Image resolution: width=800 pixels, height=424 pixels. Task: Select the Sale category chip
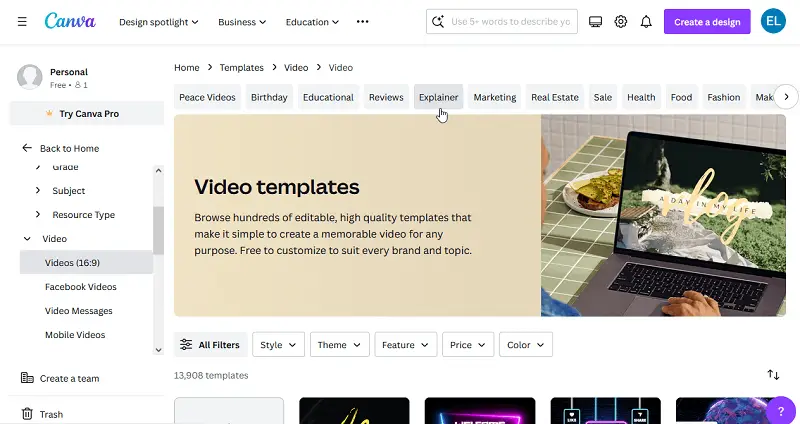point(603,97)
